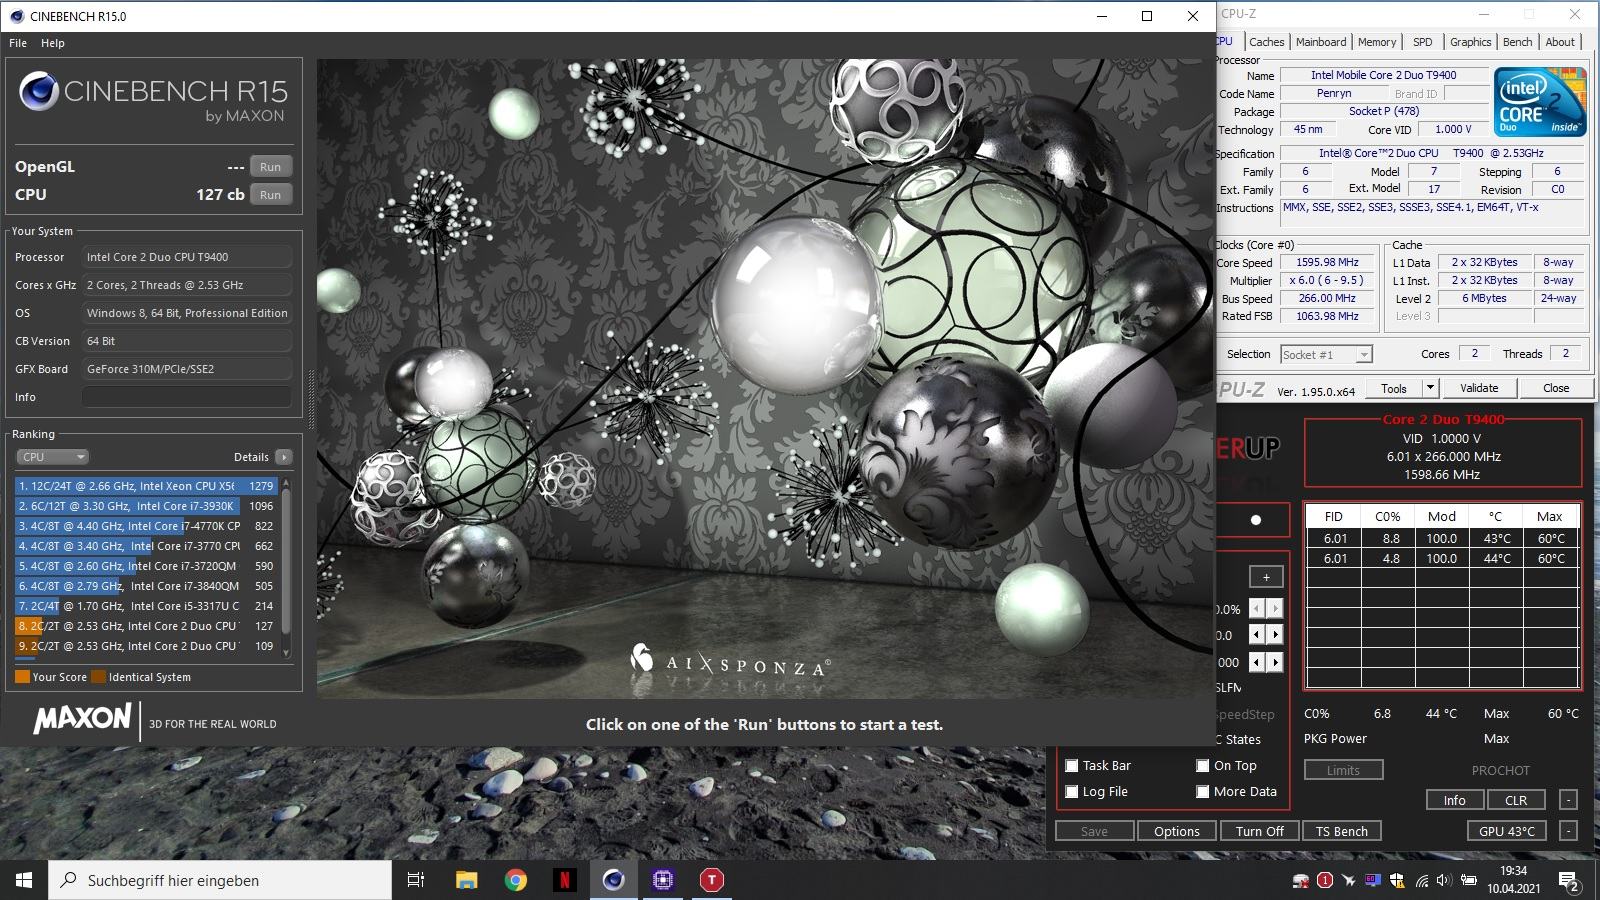Select the white radio dot in ThrottleStop
1600x900 pixels.
click(1256, 520)
